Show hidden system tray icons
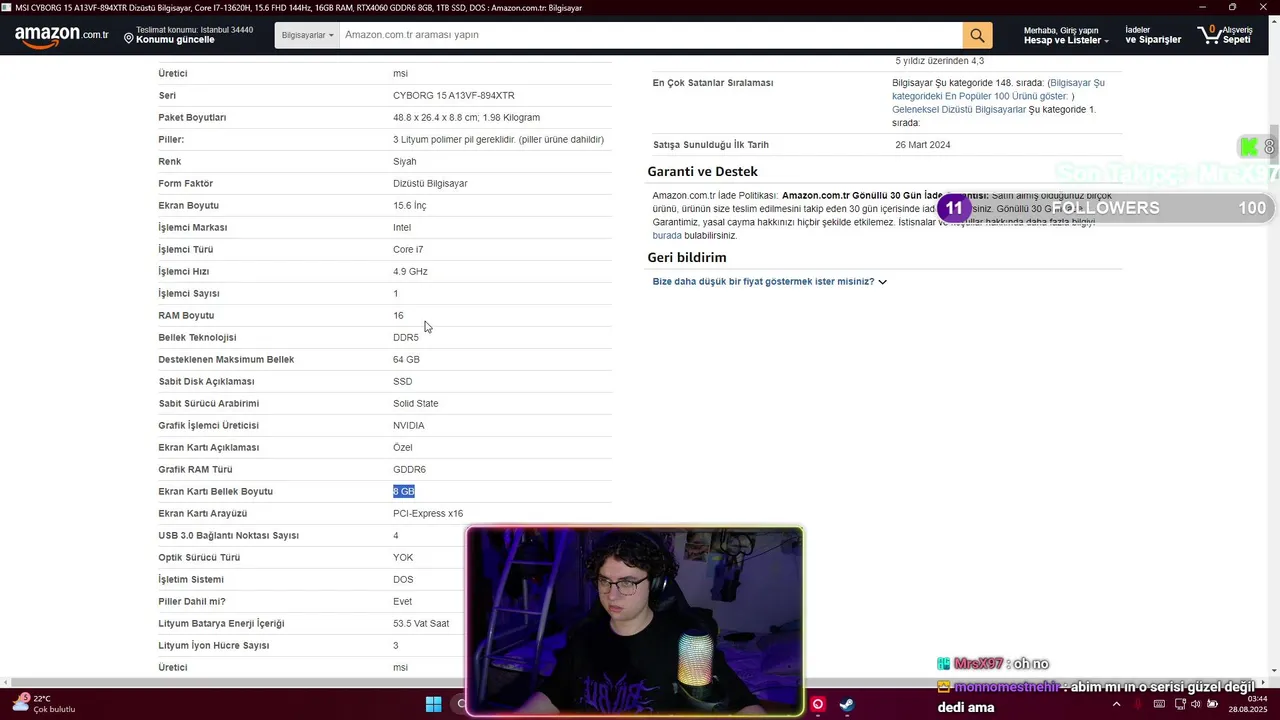The image size is (1280, 720). pyautogui.click(x=1116, y=704)
